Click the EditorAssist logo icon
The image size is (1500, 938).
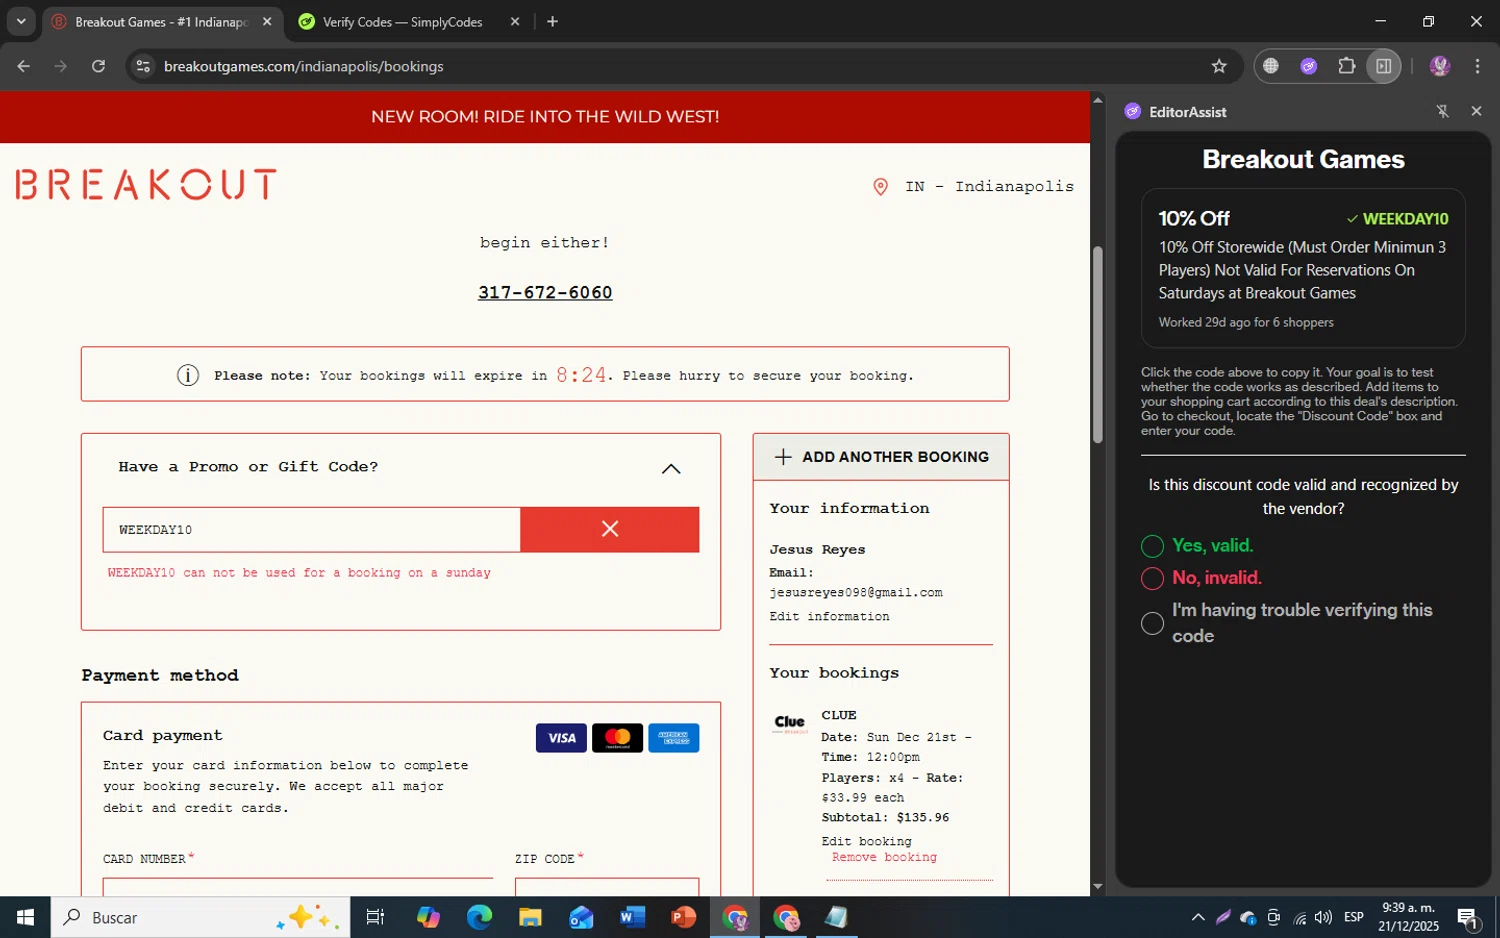click(1133, 111)
